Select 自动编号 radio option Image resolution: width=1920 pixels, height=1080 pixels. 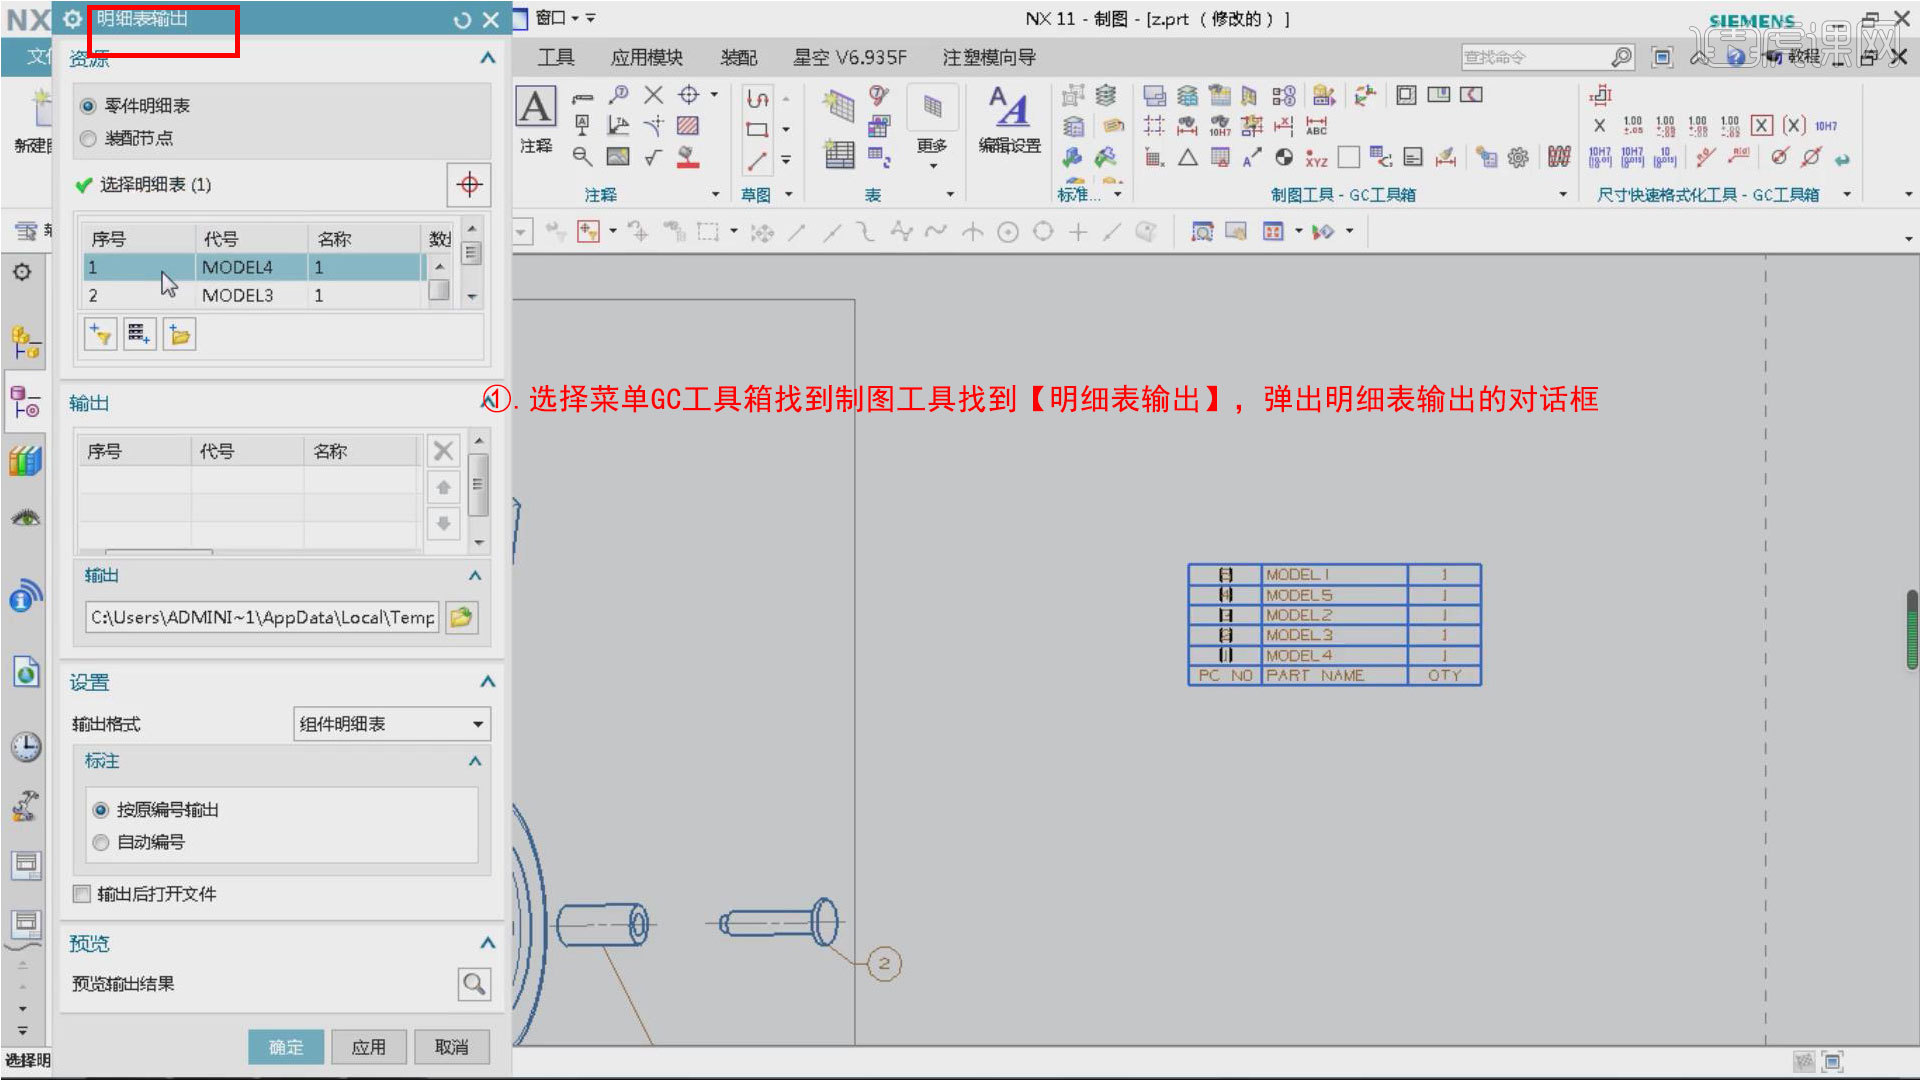point(100,842)
